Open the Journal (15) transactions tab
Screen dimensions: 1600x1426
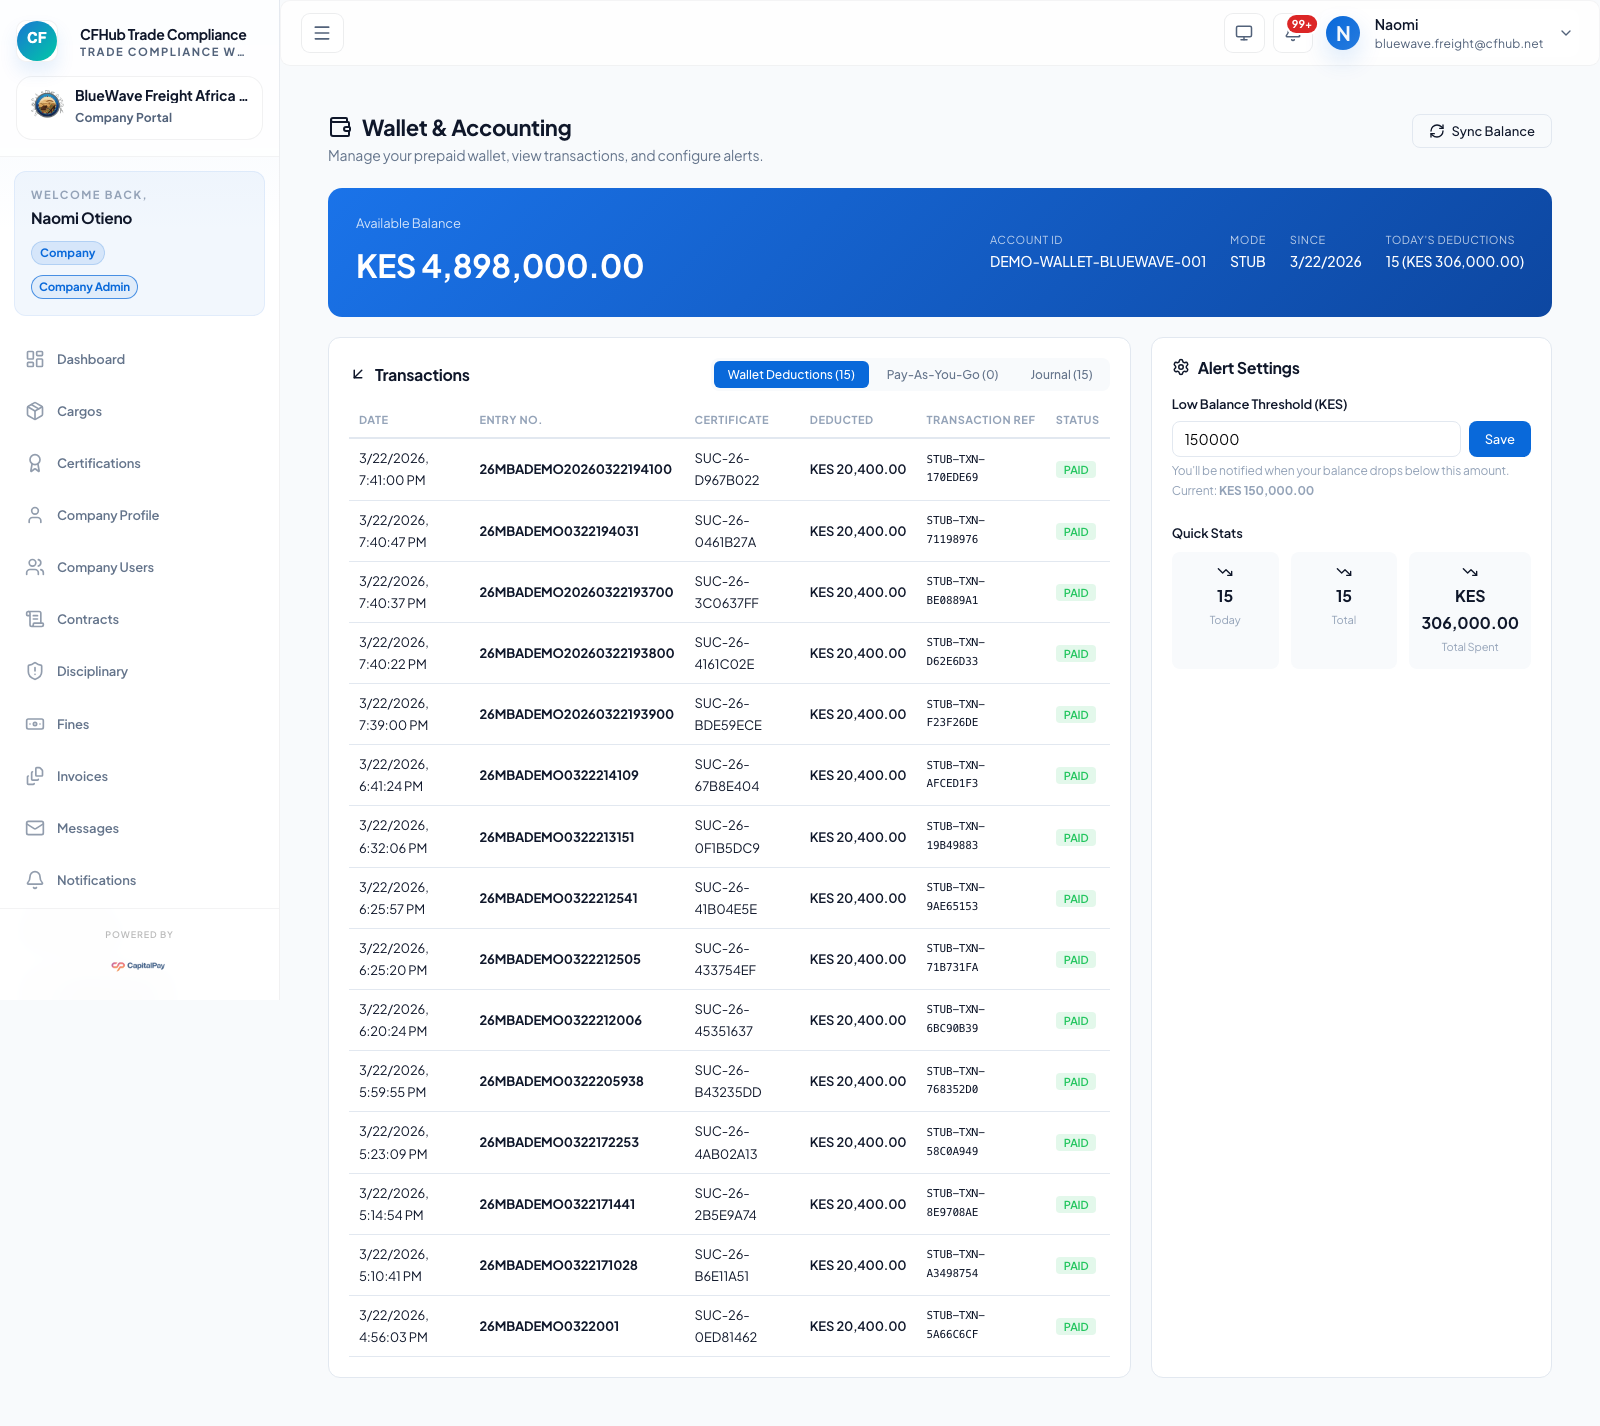(1061, 374)
